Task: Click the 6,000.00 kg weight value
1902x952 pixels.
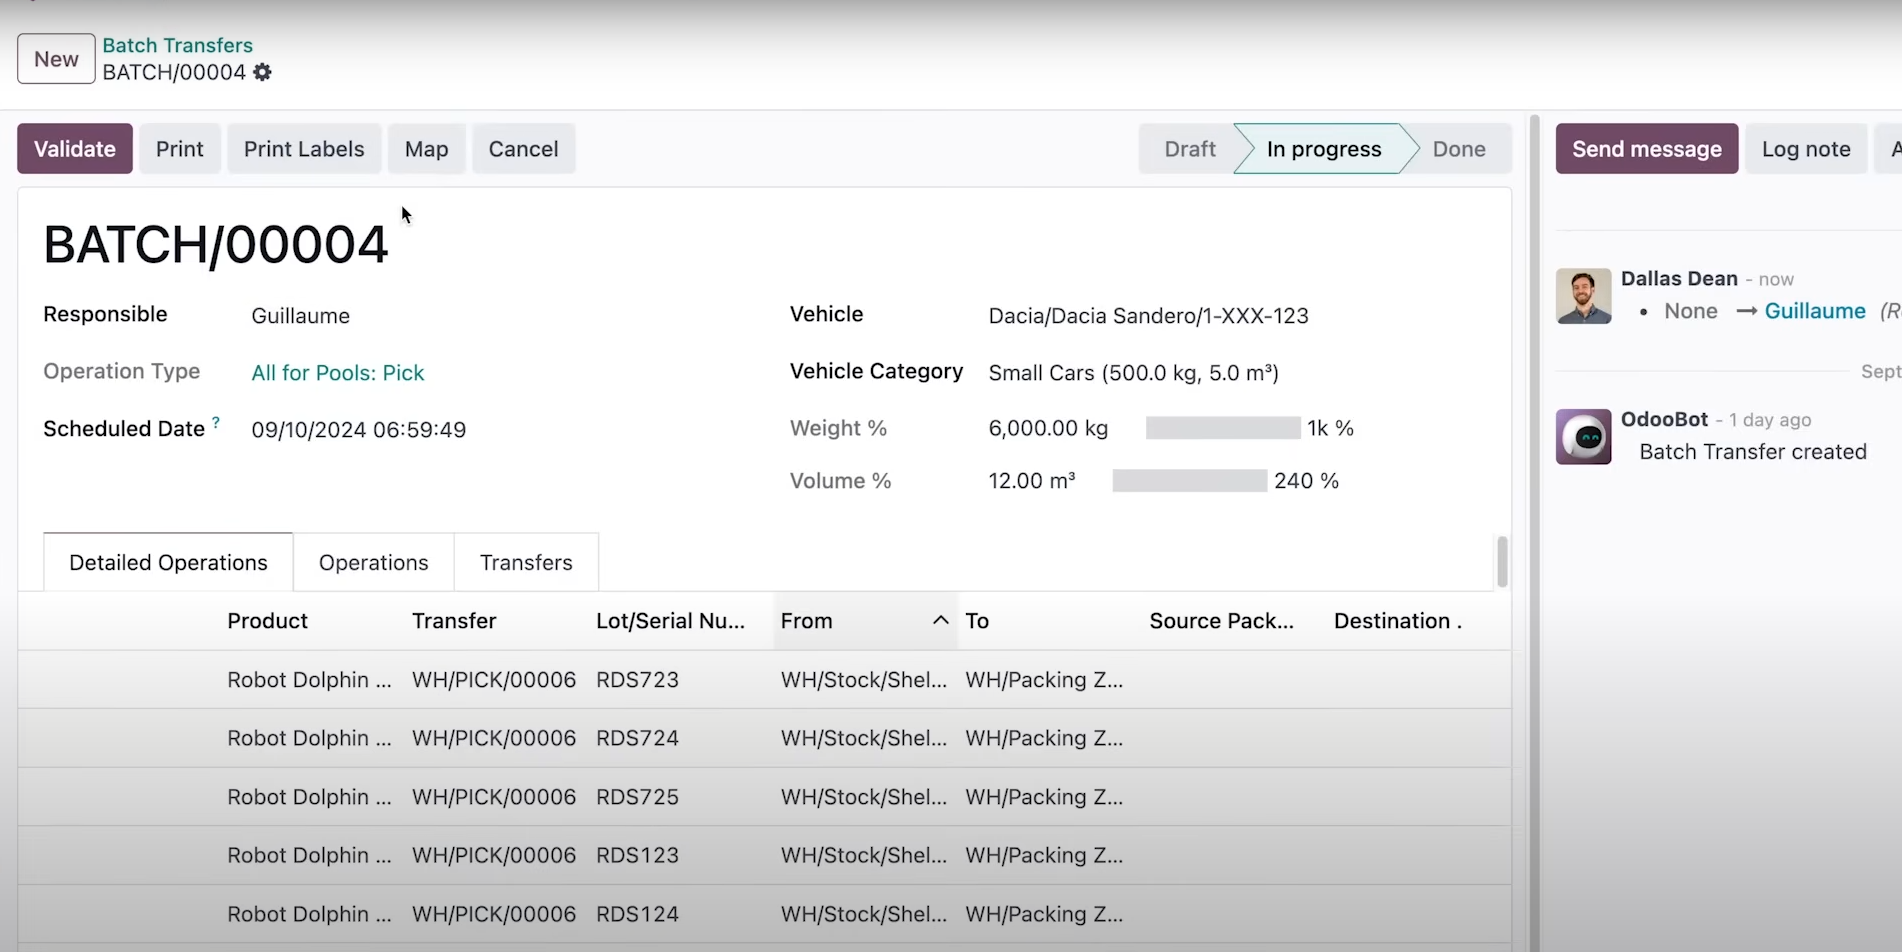Action: [1048, 428]
